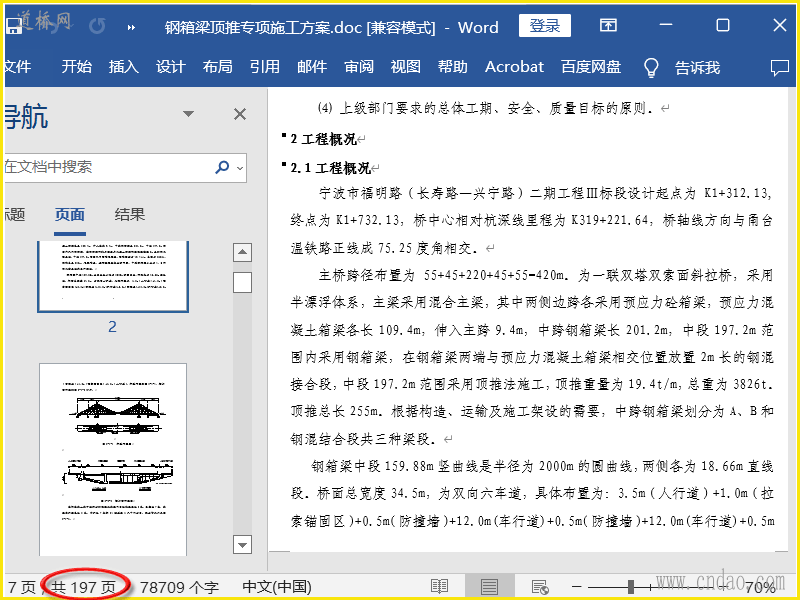Click the zoom out minus button
Screen dimensions: 800x600
(x=576, y=587)
